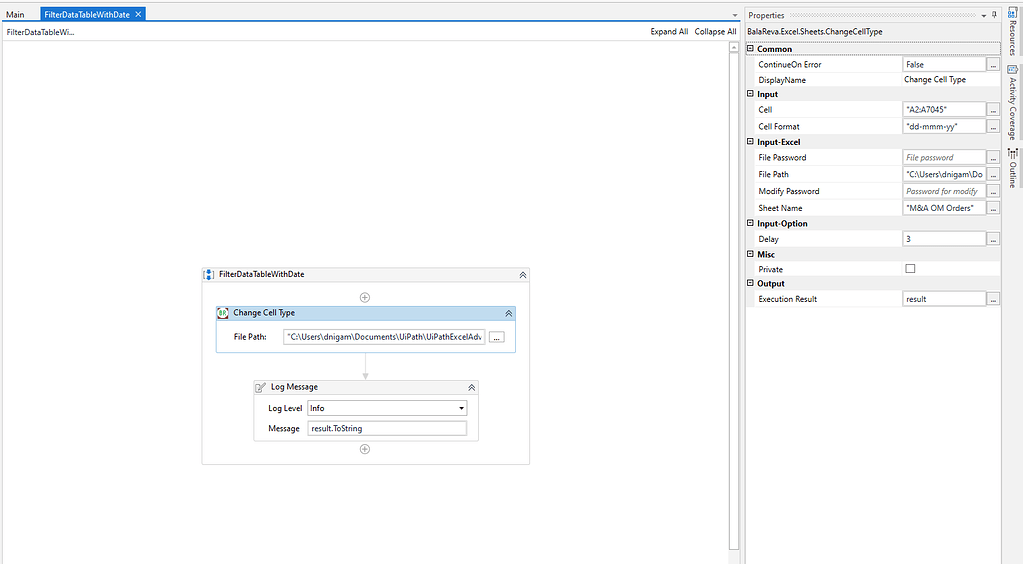Collapse the Change Cell Type activity
Image resolution: width=1023 pixels, height=564 pixels.
[508, 313]
